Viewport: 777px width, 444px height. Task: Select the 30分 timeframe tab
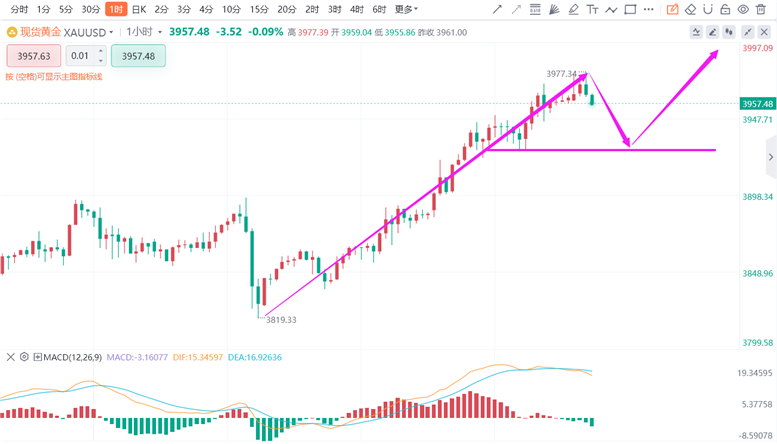90,9
